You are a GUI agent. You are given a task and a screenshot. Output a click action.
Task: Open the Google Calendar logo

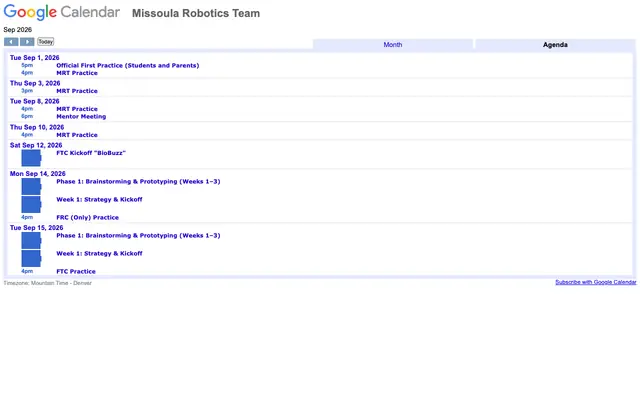click(x=62, y=12)
